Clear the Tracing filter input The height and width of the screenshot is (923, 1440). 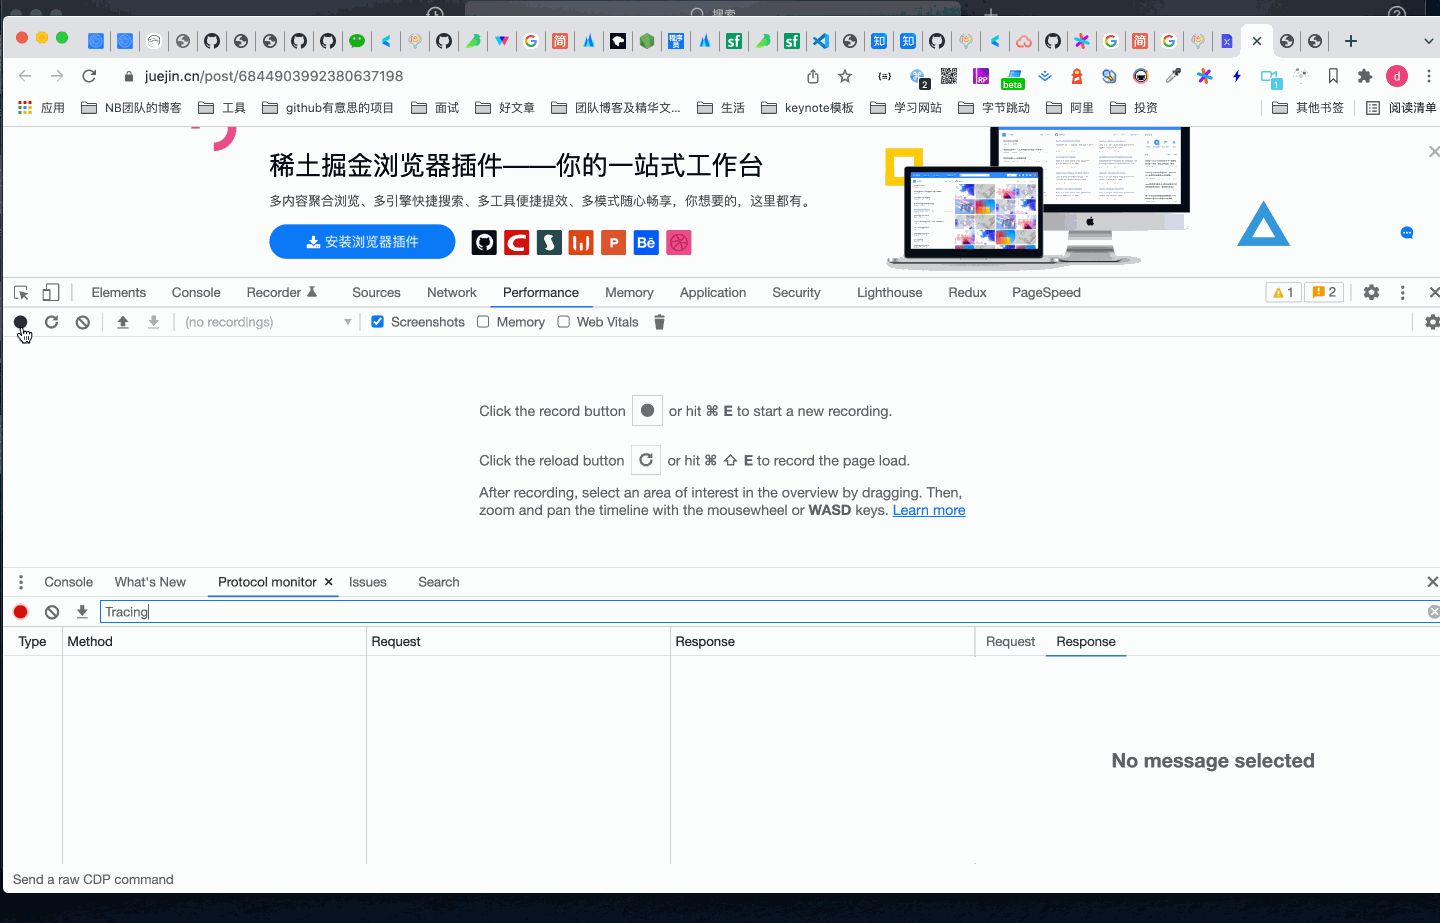1434,612
